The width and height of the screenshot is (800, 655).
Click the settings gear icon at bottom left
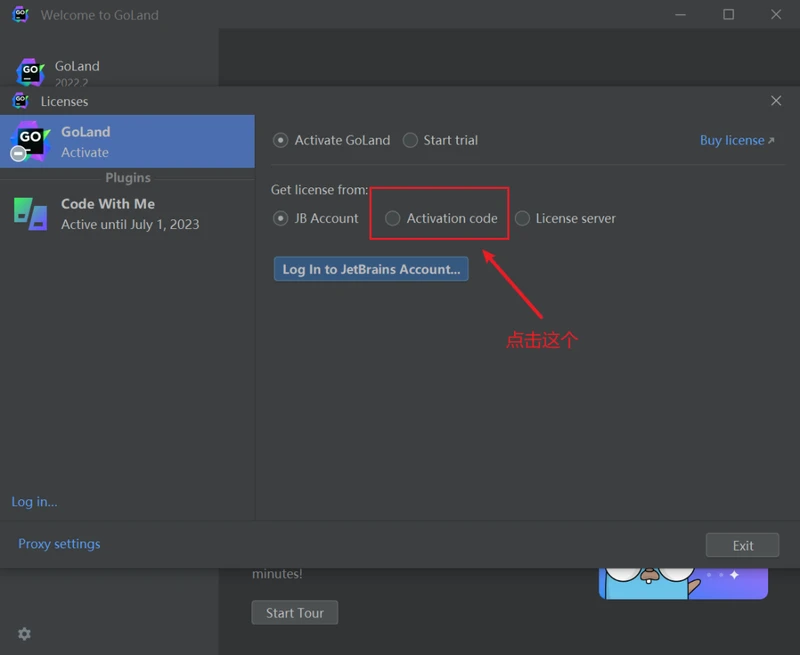[25, 634]
